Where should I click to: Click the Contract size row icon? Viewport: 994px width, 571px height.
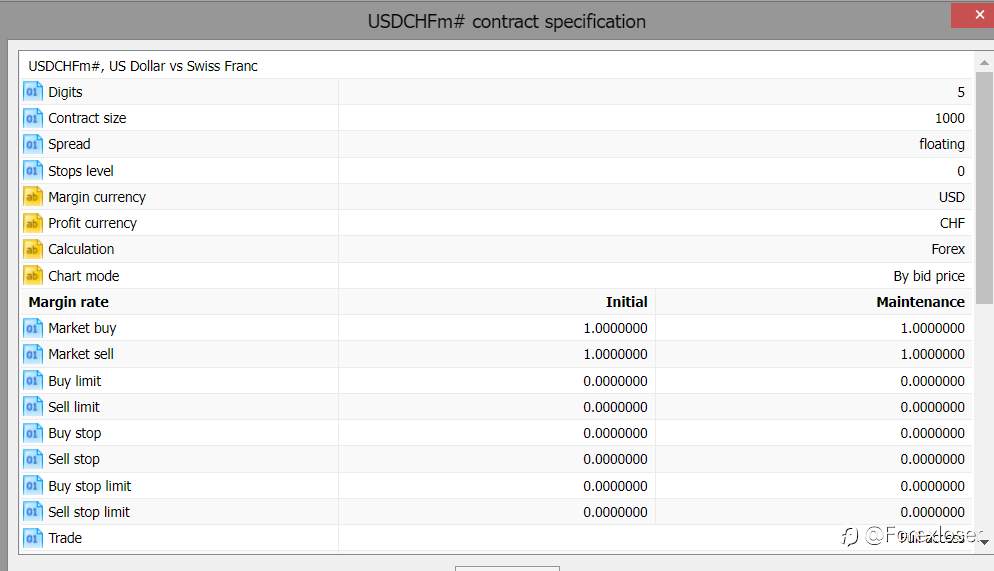pos(33,118)
